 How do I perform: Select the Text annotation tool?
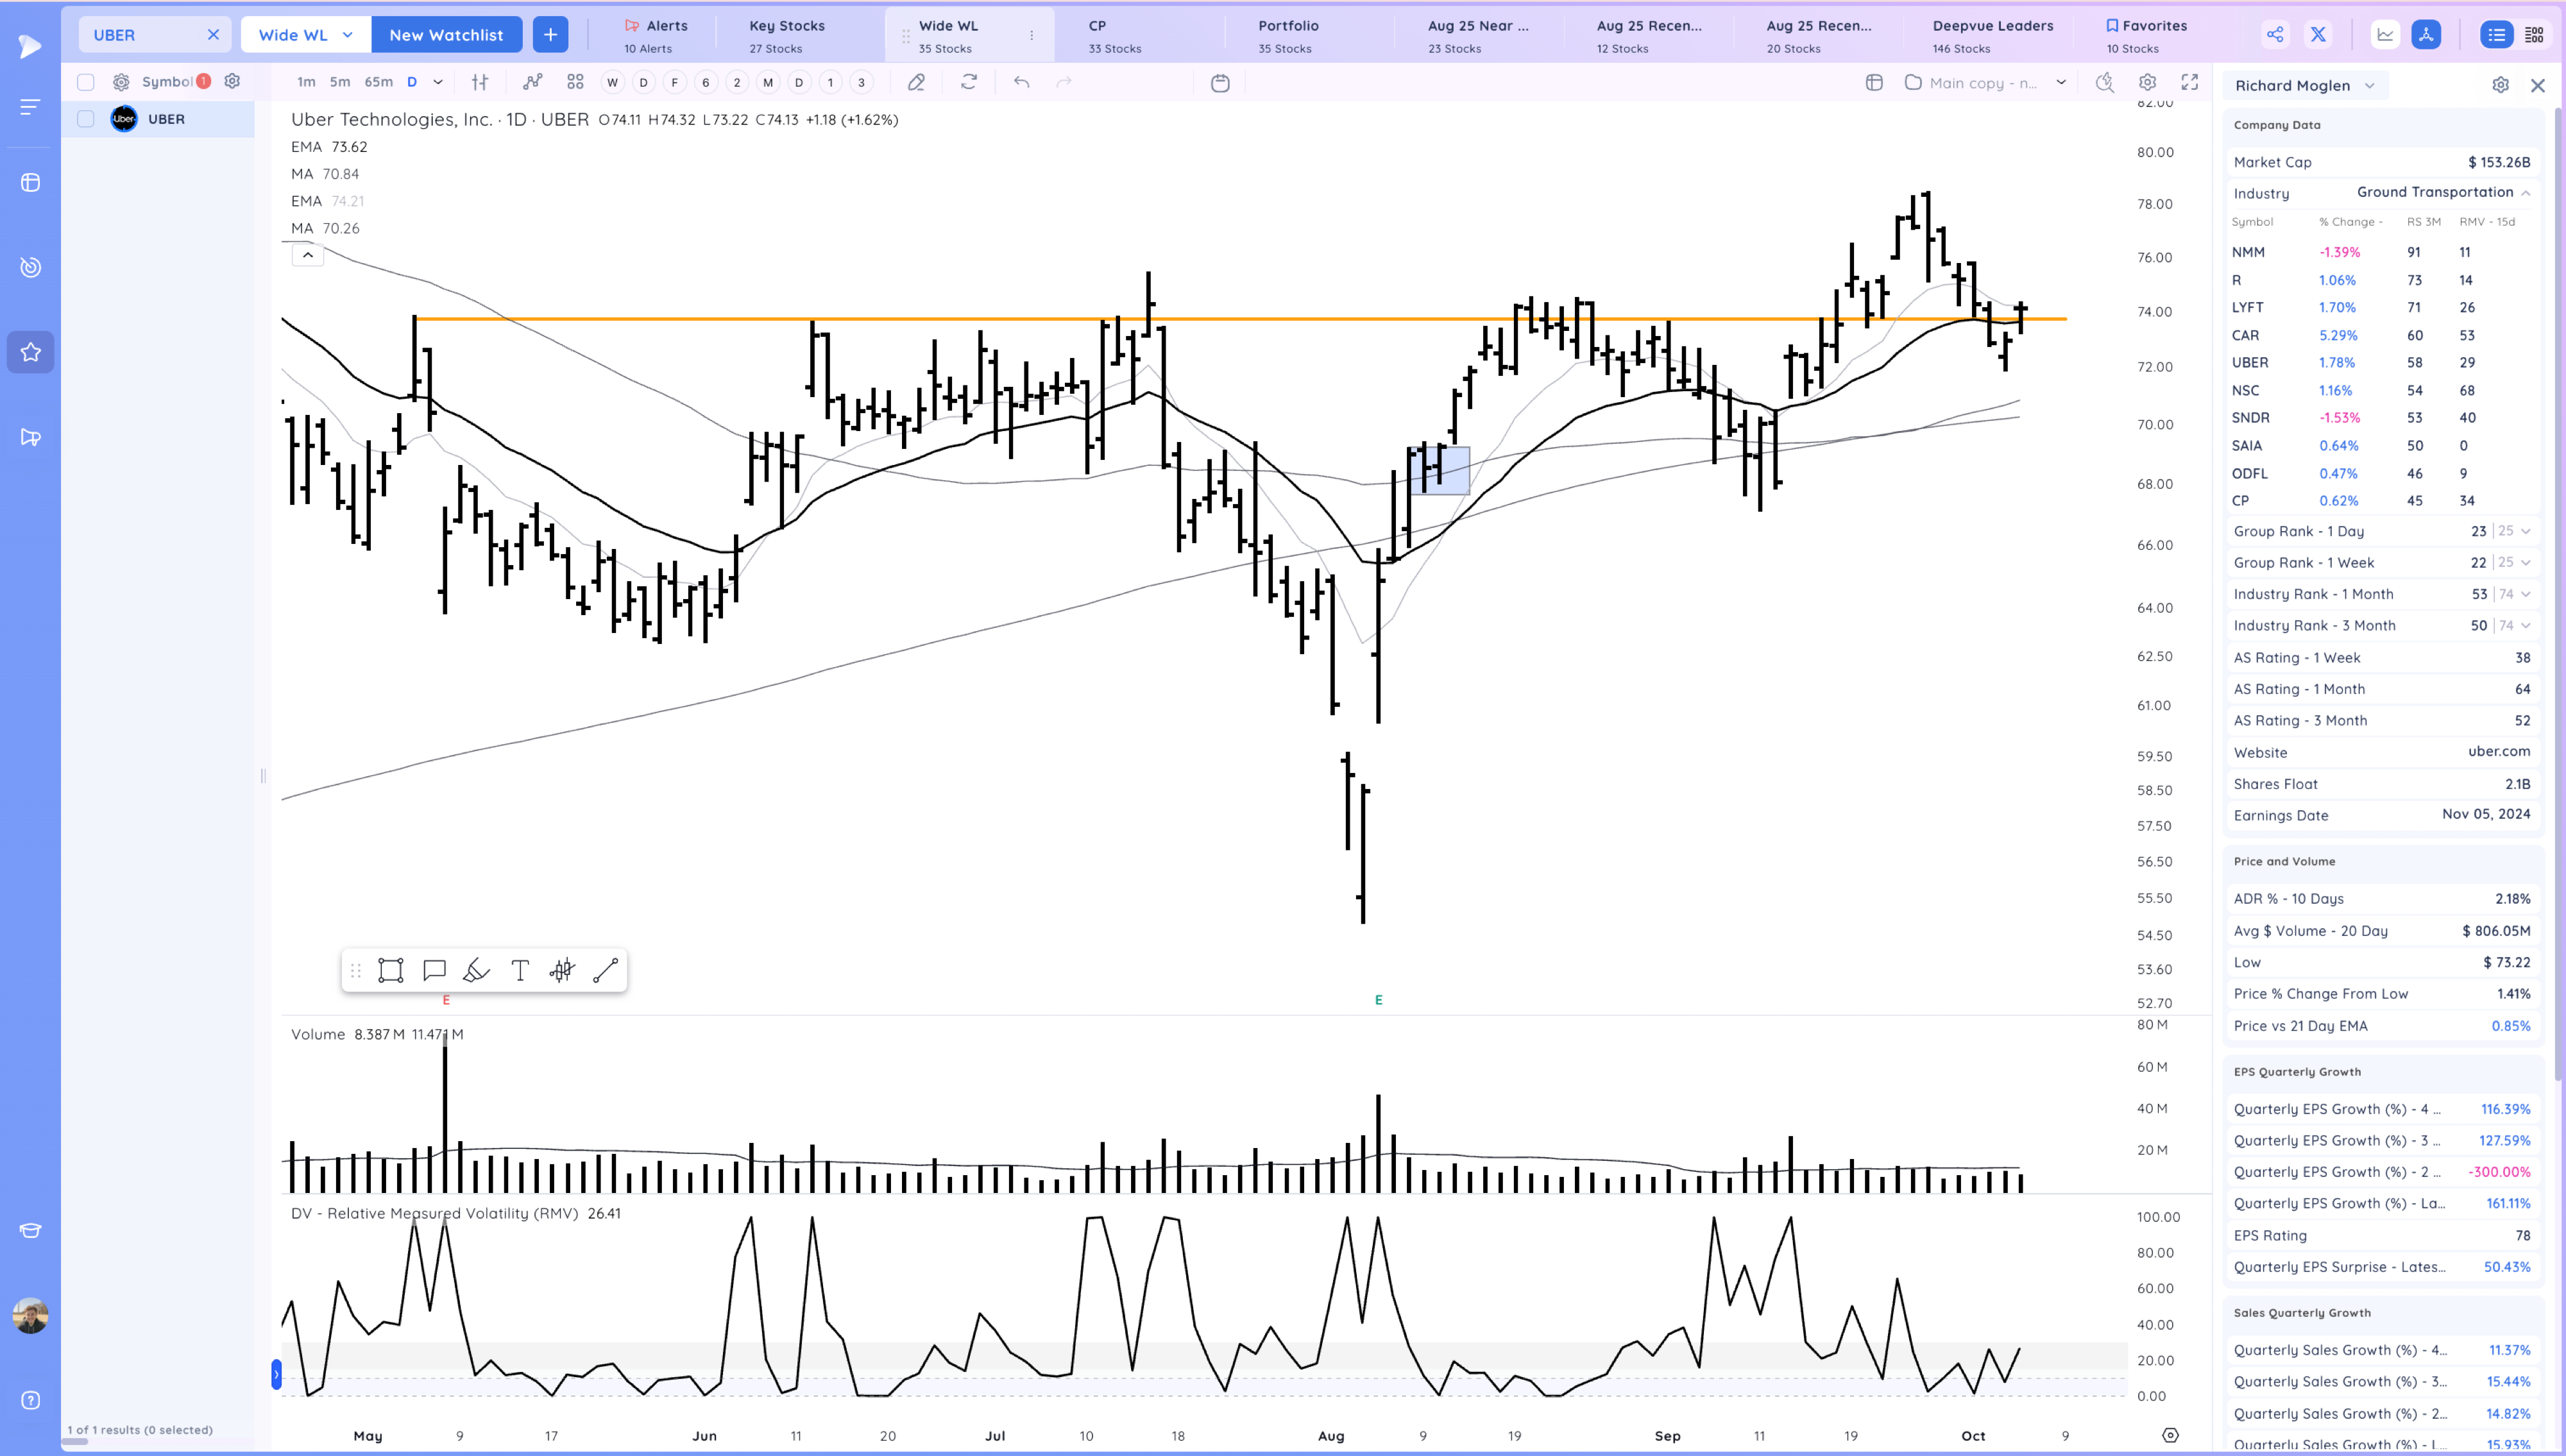pyautogui.click(x=519, y=970)
